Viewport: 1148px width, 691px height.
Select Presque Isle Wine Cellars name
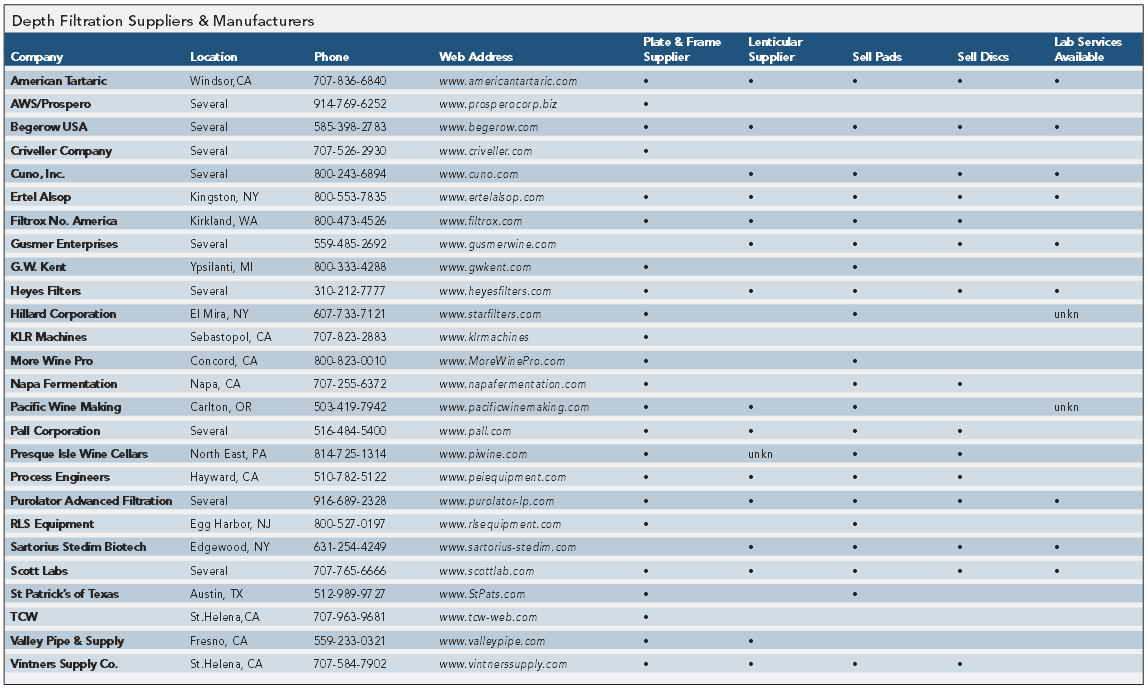coord(79,455)
